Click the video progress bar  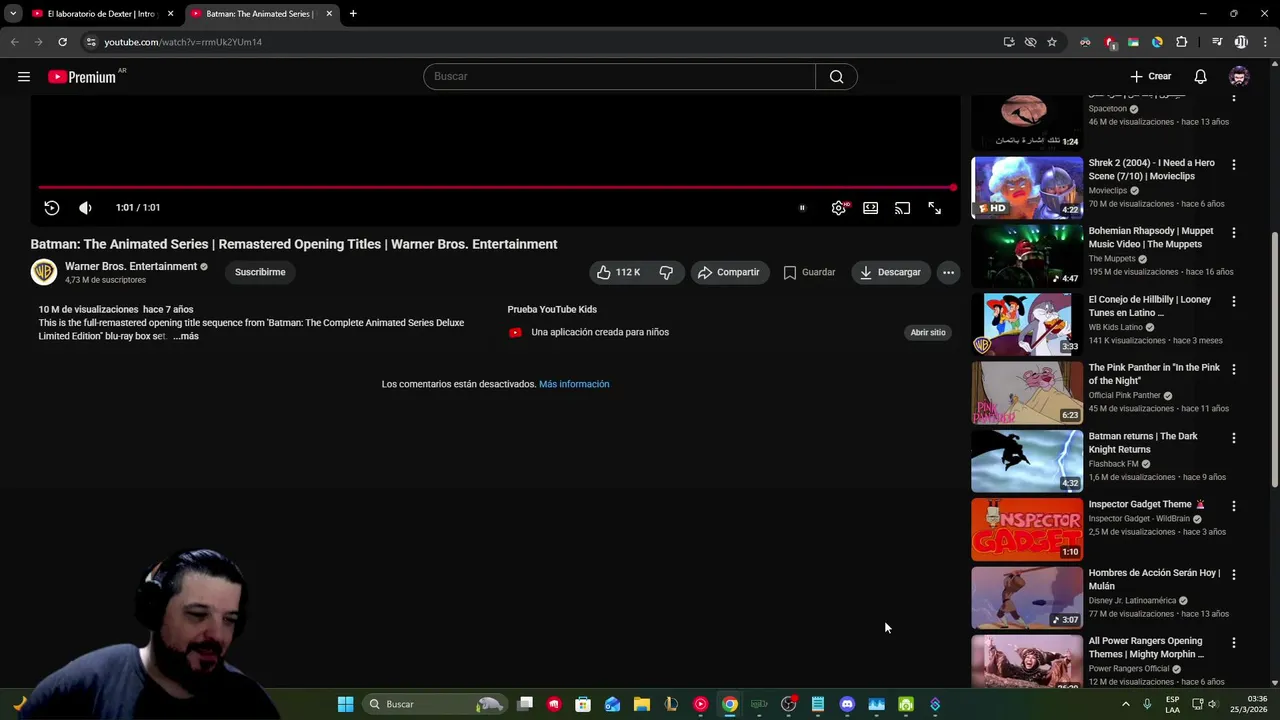[x=496, y=187]
